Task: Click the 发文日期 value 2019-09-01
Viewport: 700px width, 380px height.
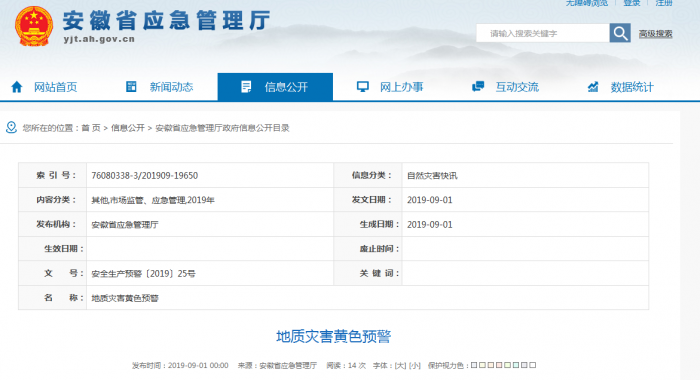Action: tap(429, 200)
